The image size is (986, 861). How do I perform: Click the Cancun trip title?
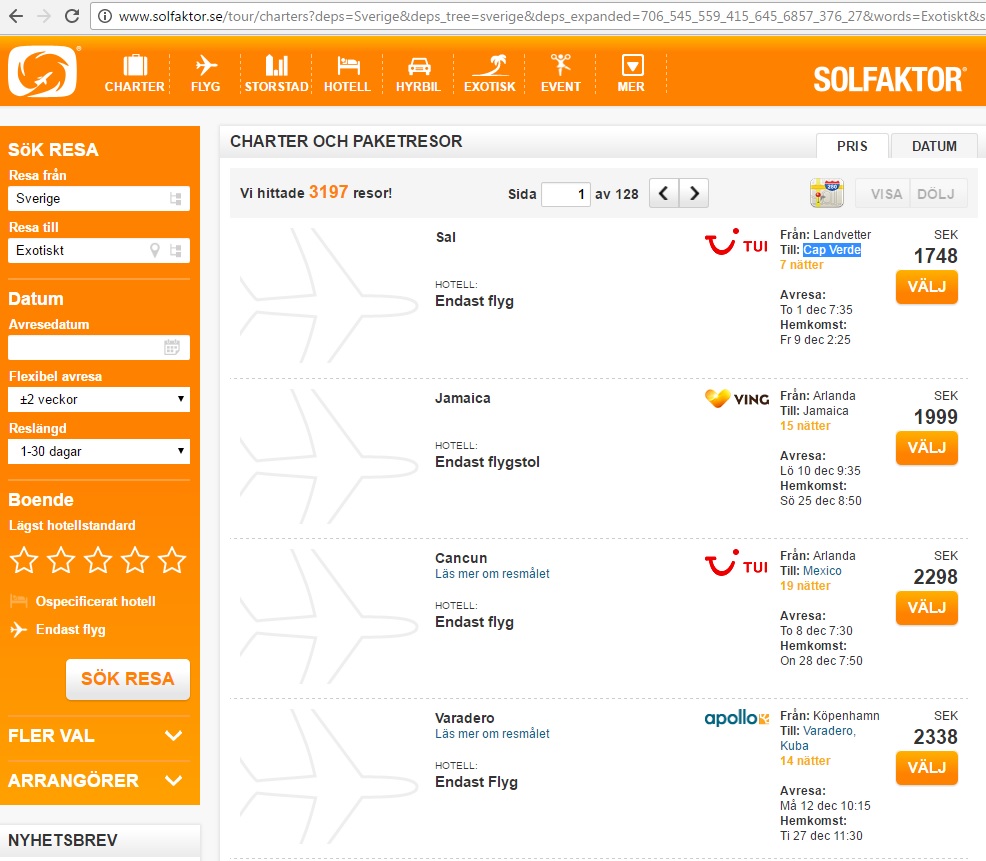461,558
